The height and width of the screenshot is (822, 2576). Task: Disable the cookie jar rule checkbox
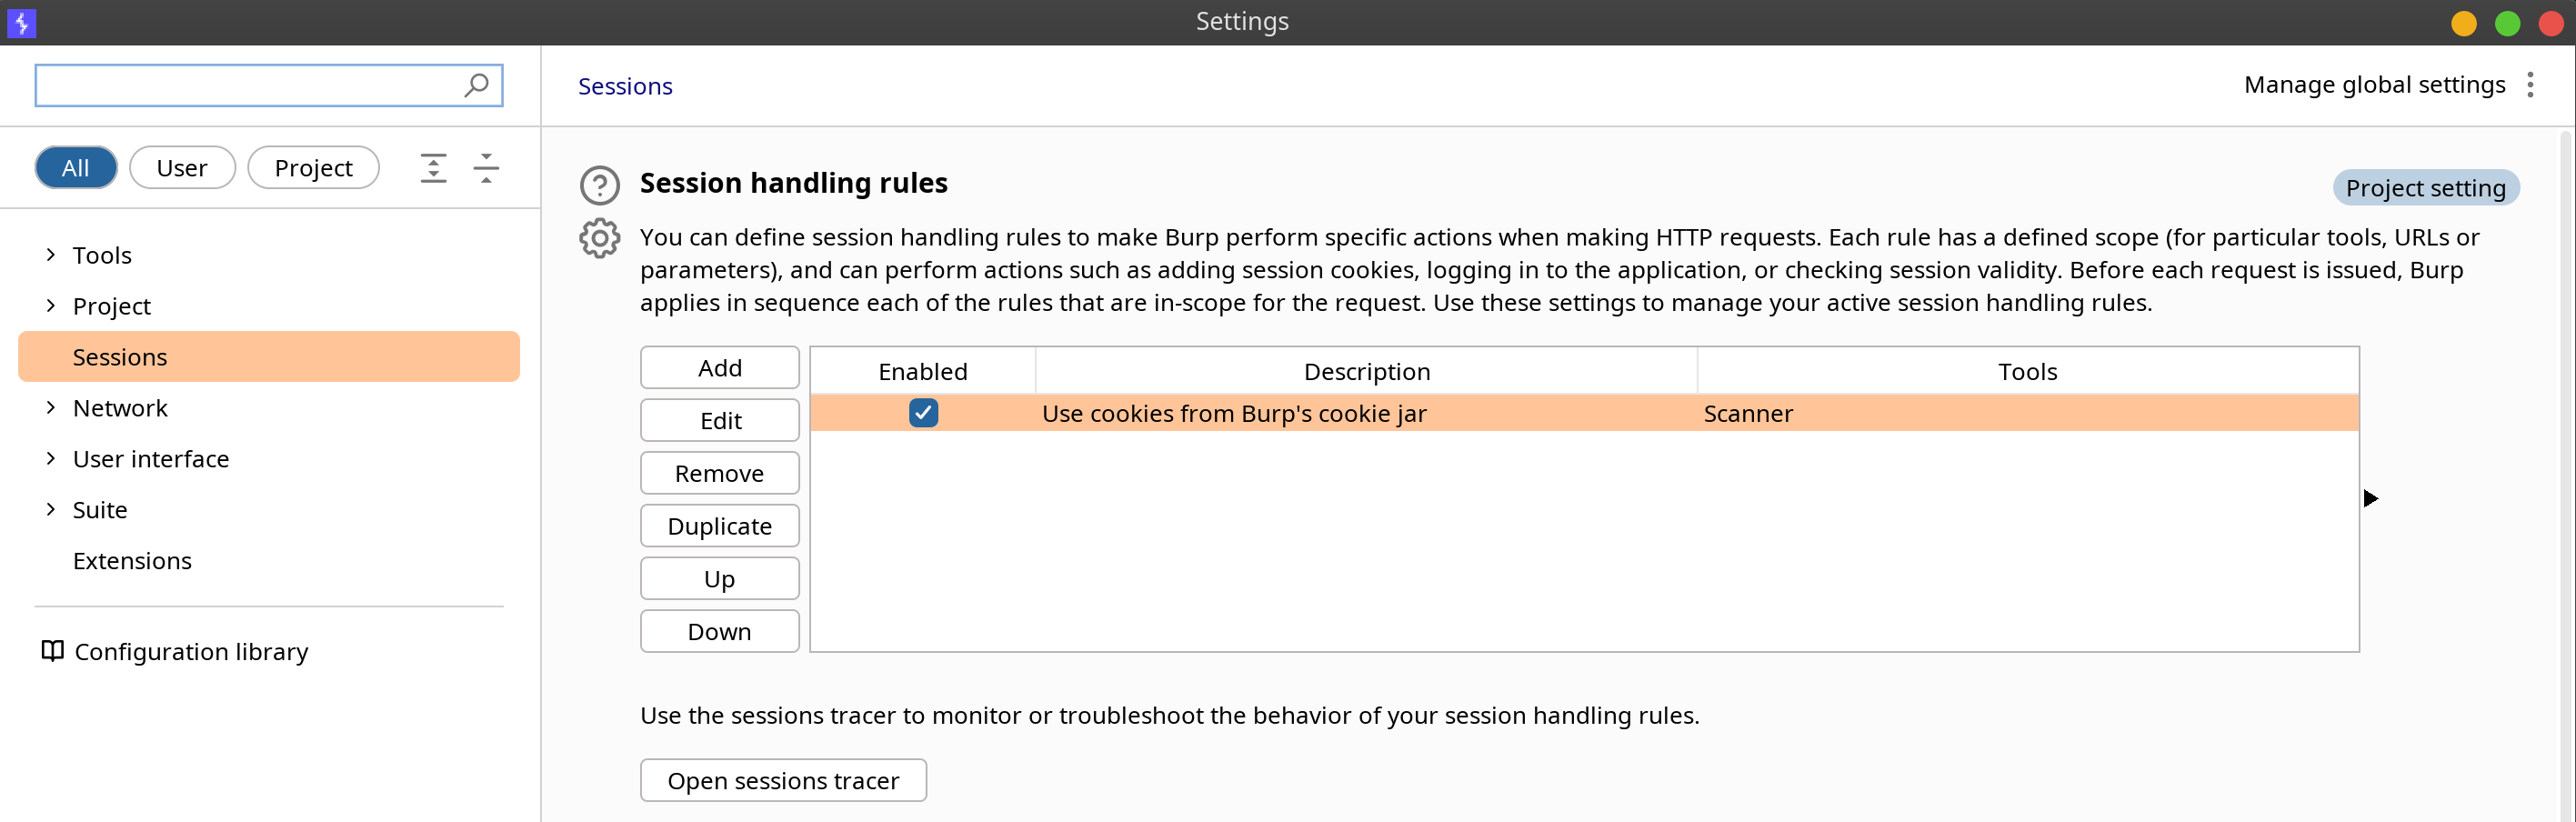tap(923, 413)
